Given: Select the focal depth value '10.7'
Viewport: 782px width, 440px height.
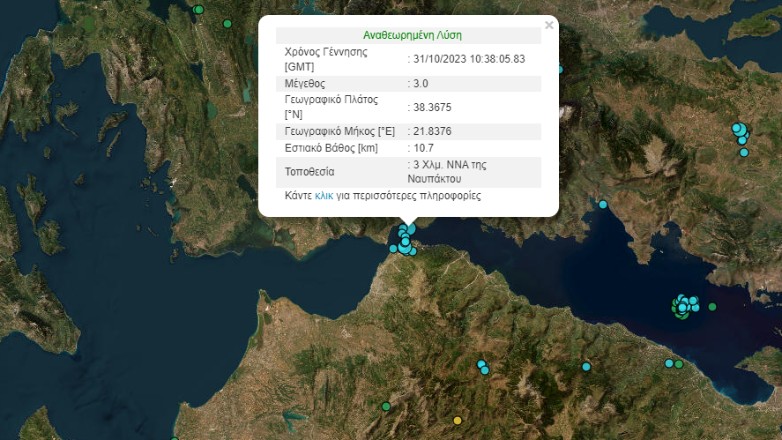Looking at the screenshot, I should point(423,148).
